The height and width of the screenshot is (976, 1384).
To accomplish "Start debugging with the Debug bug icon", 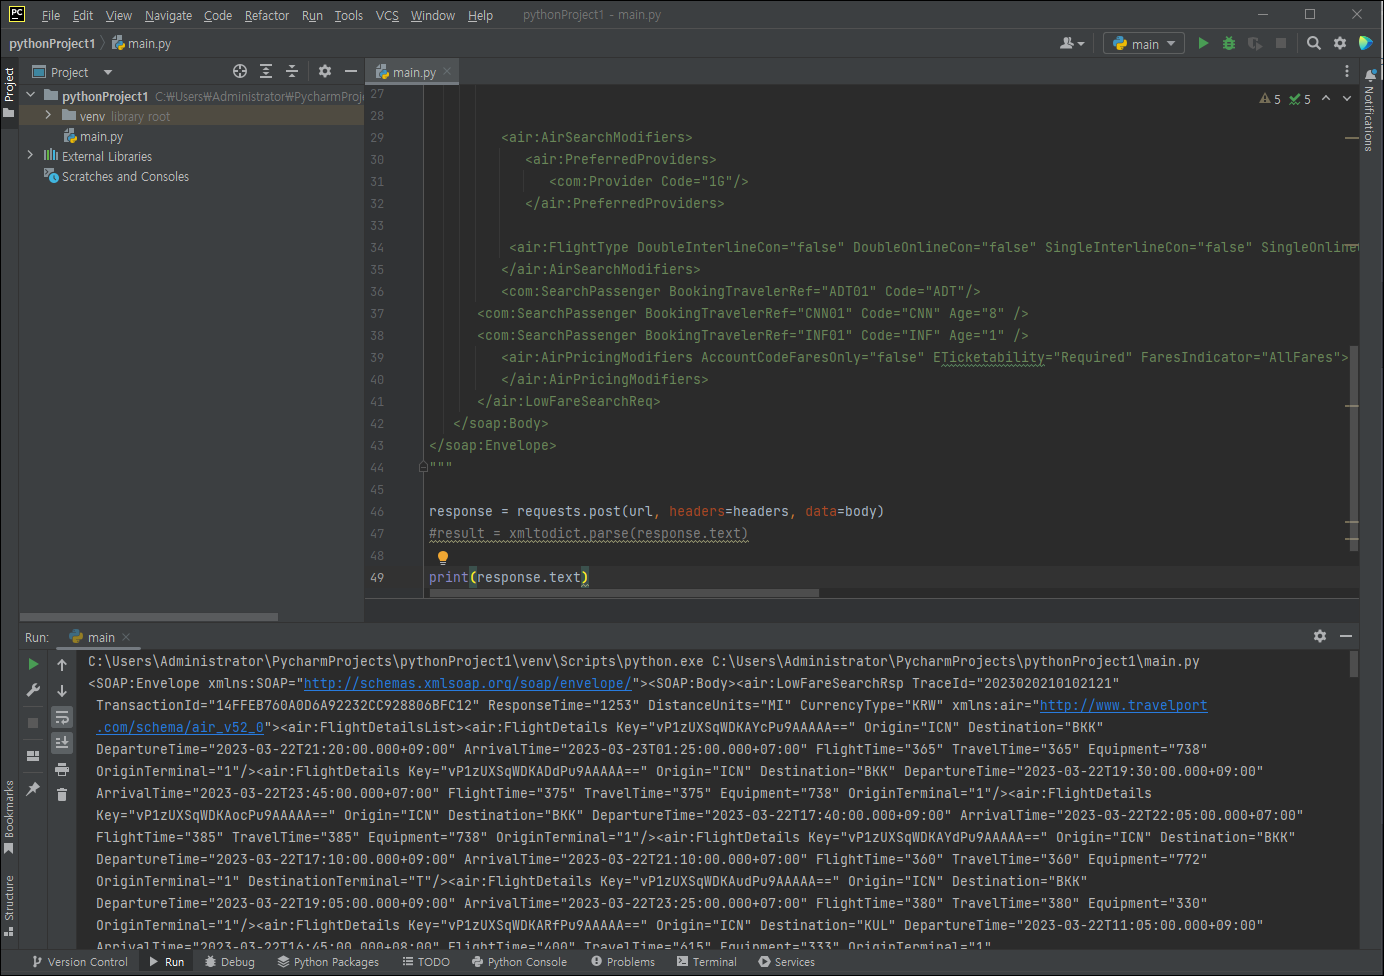I will click(x=1228, y=43).
